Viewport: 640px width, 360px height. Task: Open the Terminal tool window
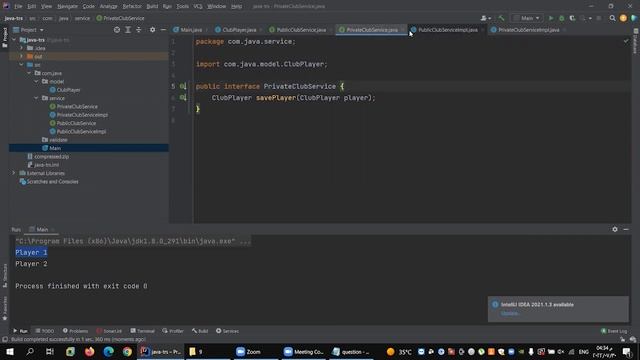pos(142,331)
